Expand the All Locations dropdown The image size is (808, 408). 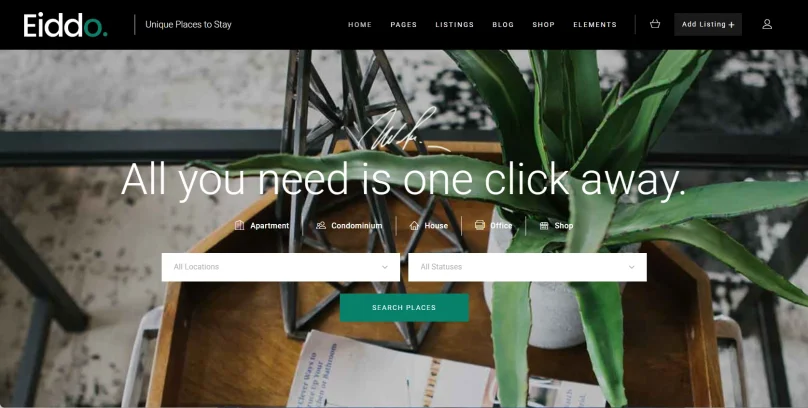(x=280, y=267)
